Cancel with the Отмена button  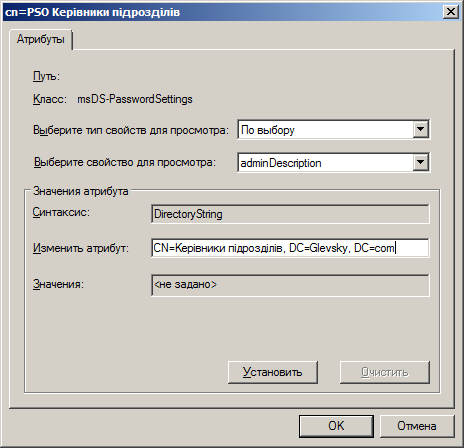coord(417,426)
